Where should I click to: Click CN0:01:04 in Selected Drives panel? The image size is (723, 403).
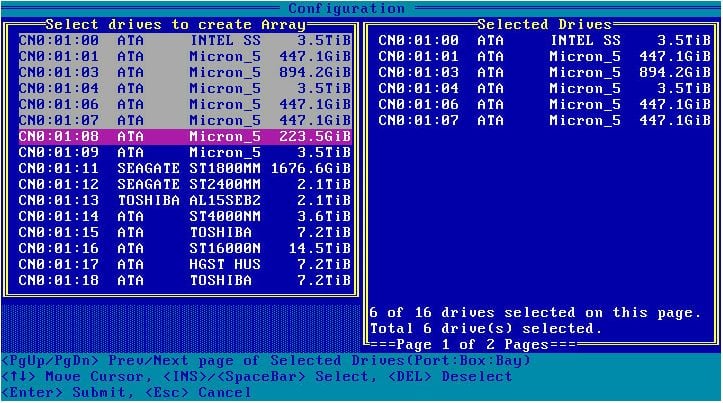click(545, 88)
